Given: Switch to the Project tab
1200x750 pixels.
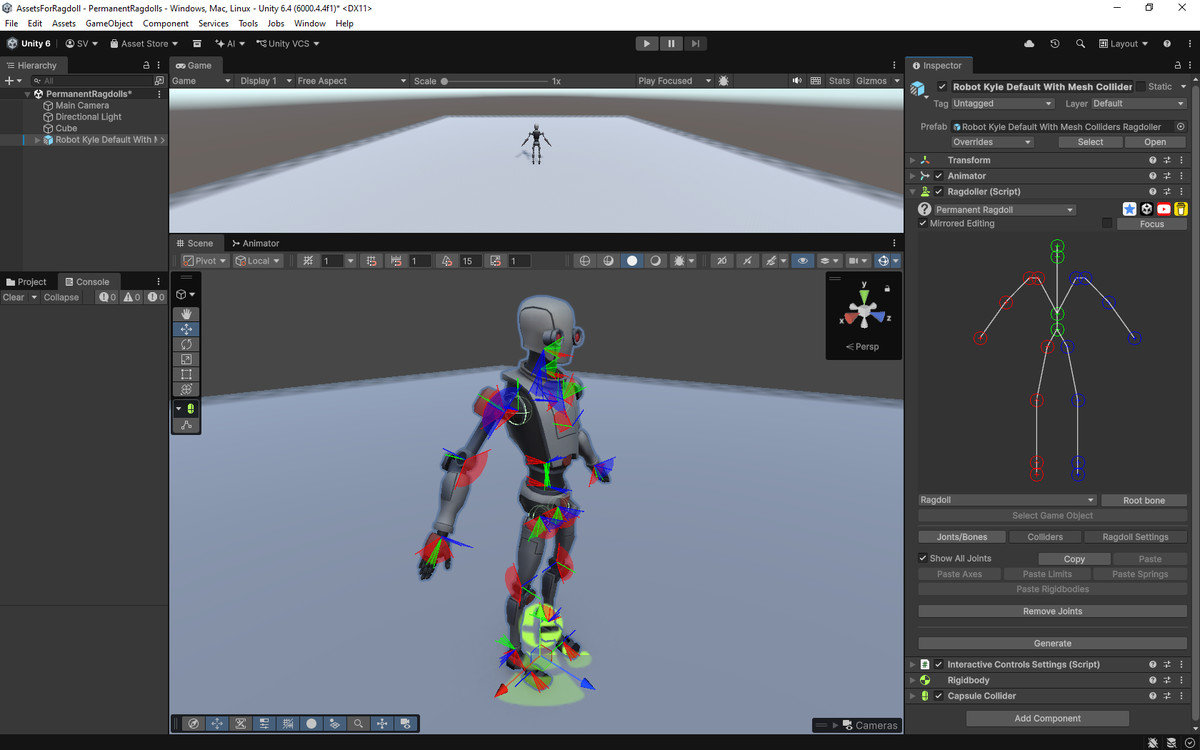Looking at the screenshot, I should [28, 282].
